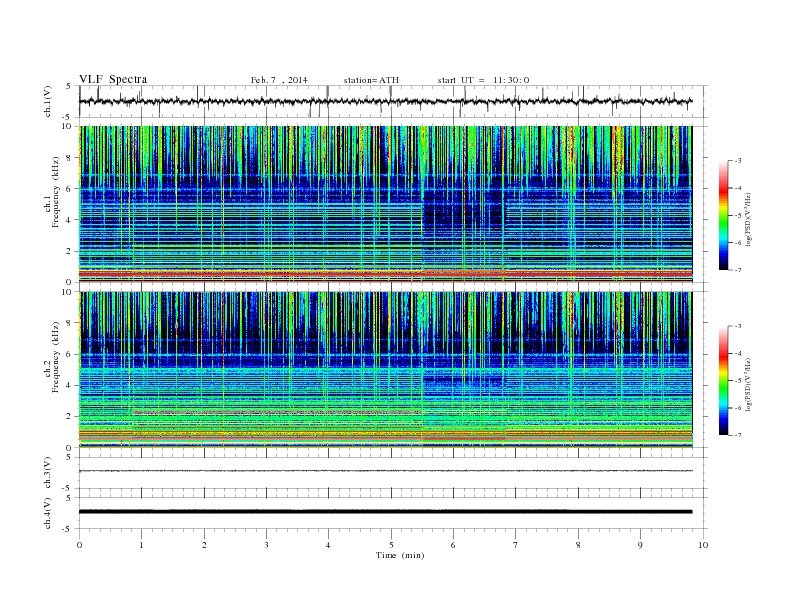Click the '8' kHz tick on ch.2 frequency axis
This screenshot has width=792, height=612.
(69, 323)
